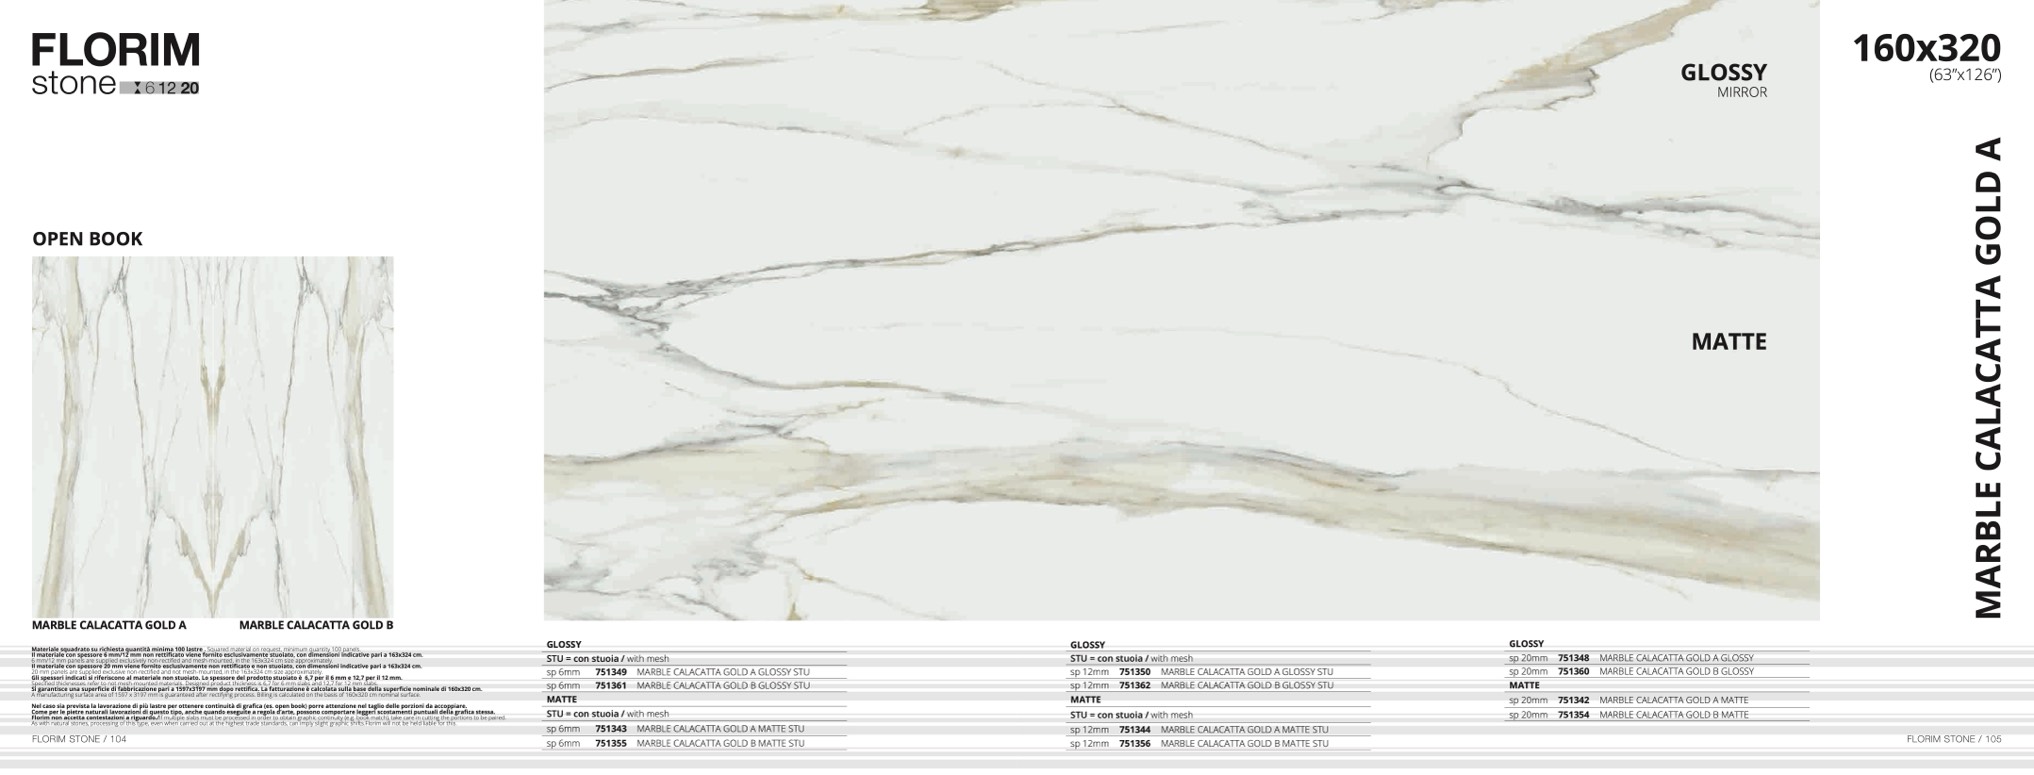Open the Open Book marble preview image

point(212,436)
